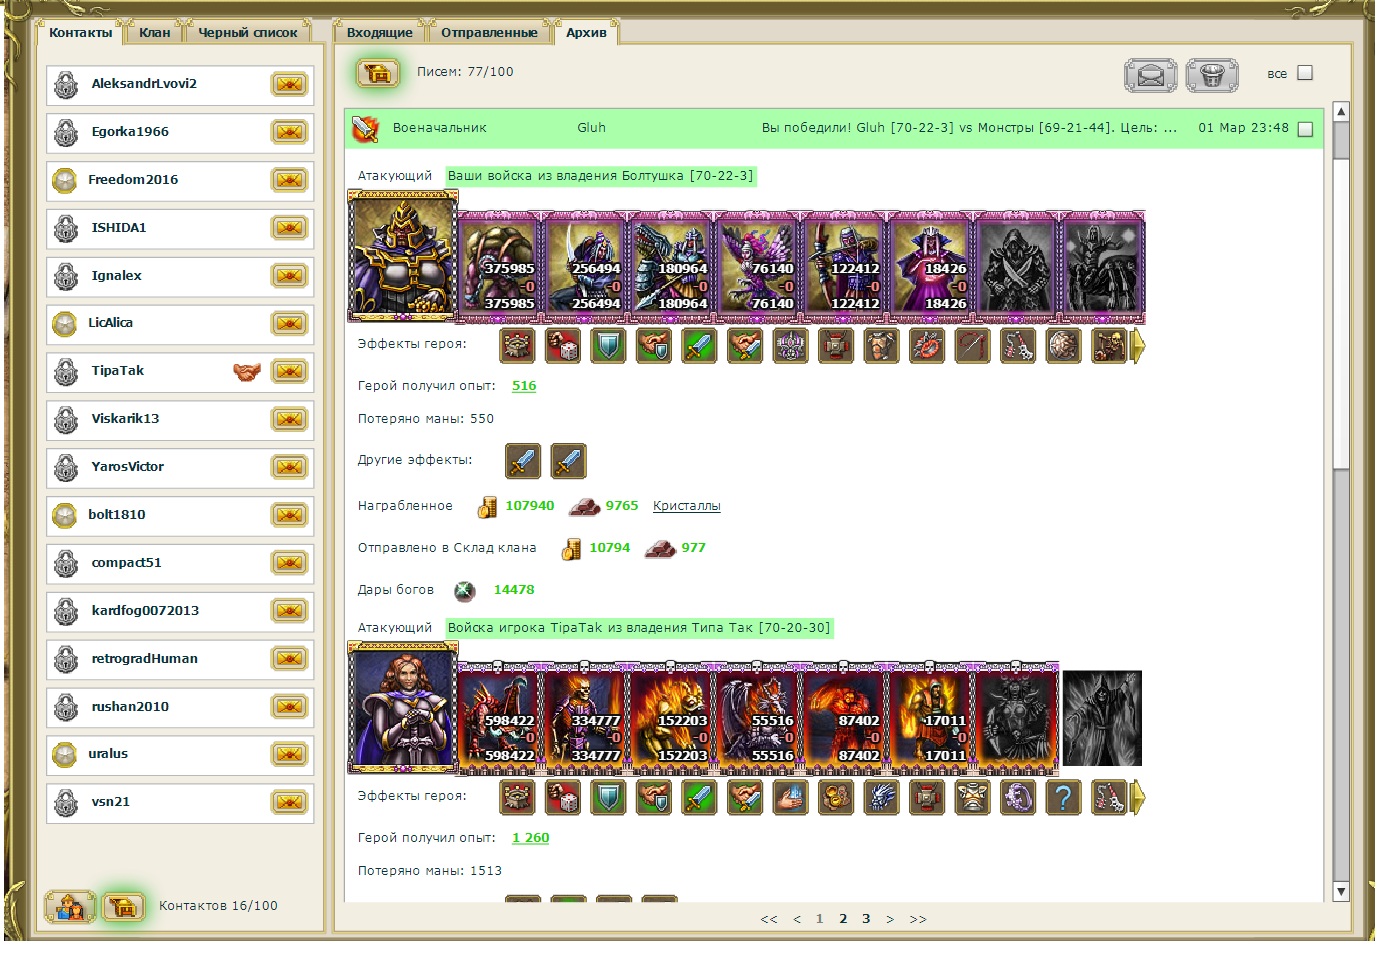Message kardfog0072013 via envelope icon
1384x954 pixels.
(290, 611)
